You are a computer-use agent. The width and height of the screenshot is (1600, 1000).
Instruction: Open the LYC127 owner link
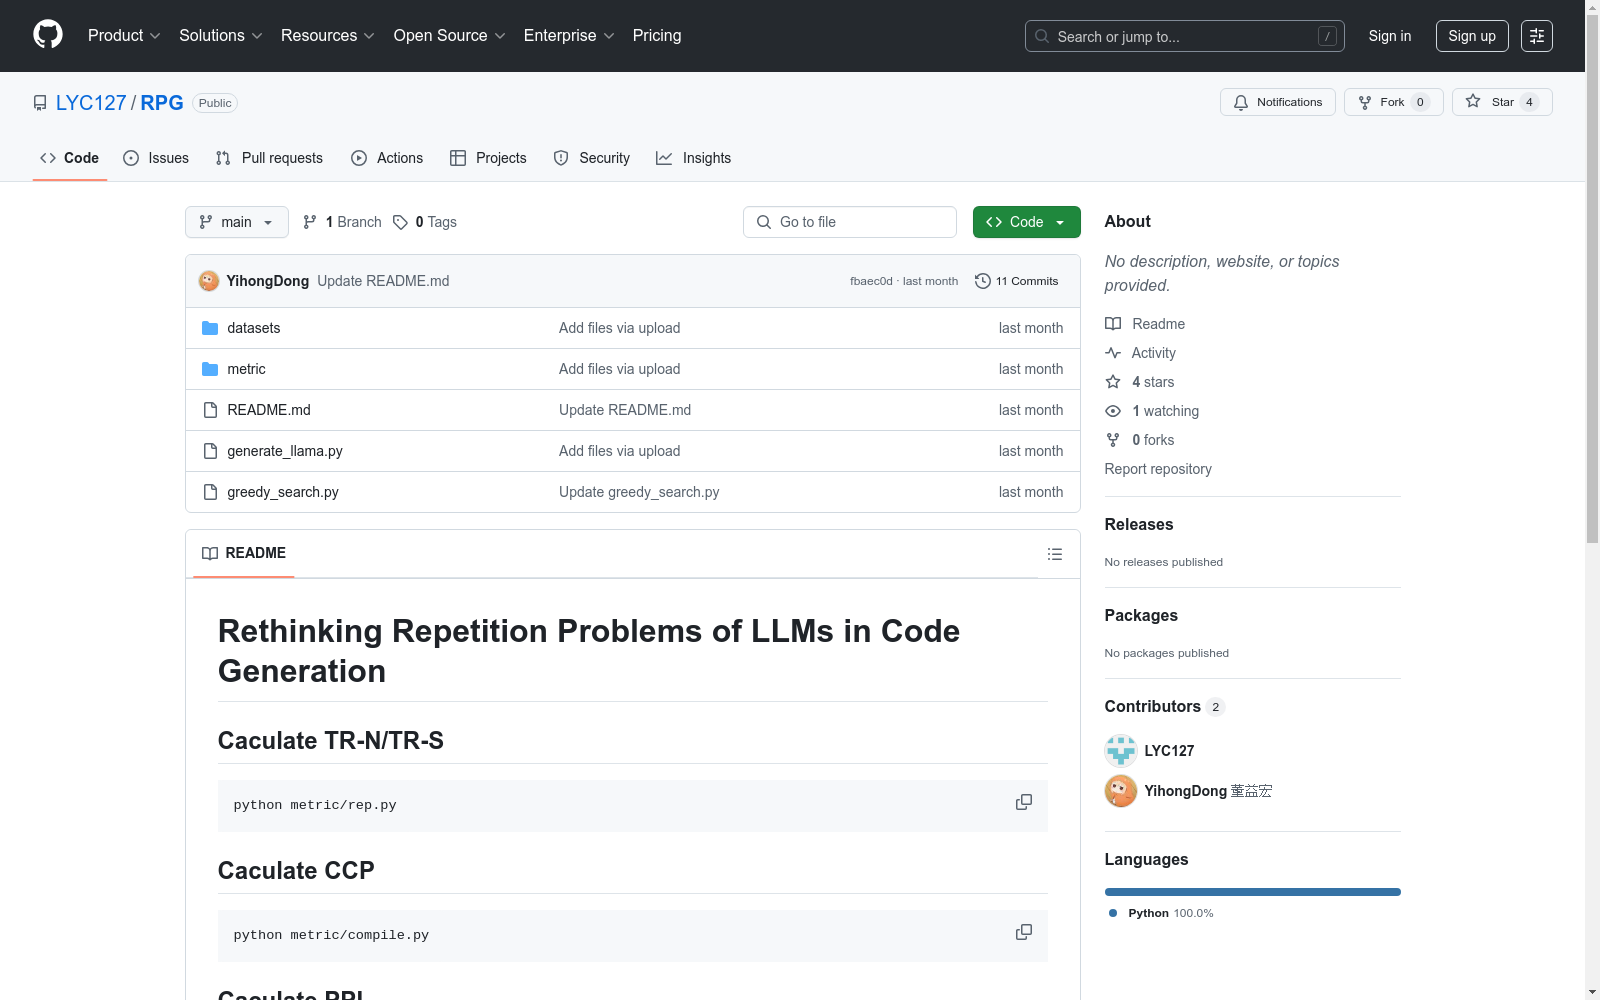tap(91, 103)
